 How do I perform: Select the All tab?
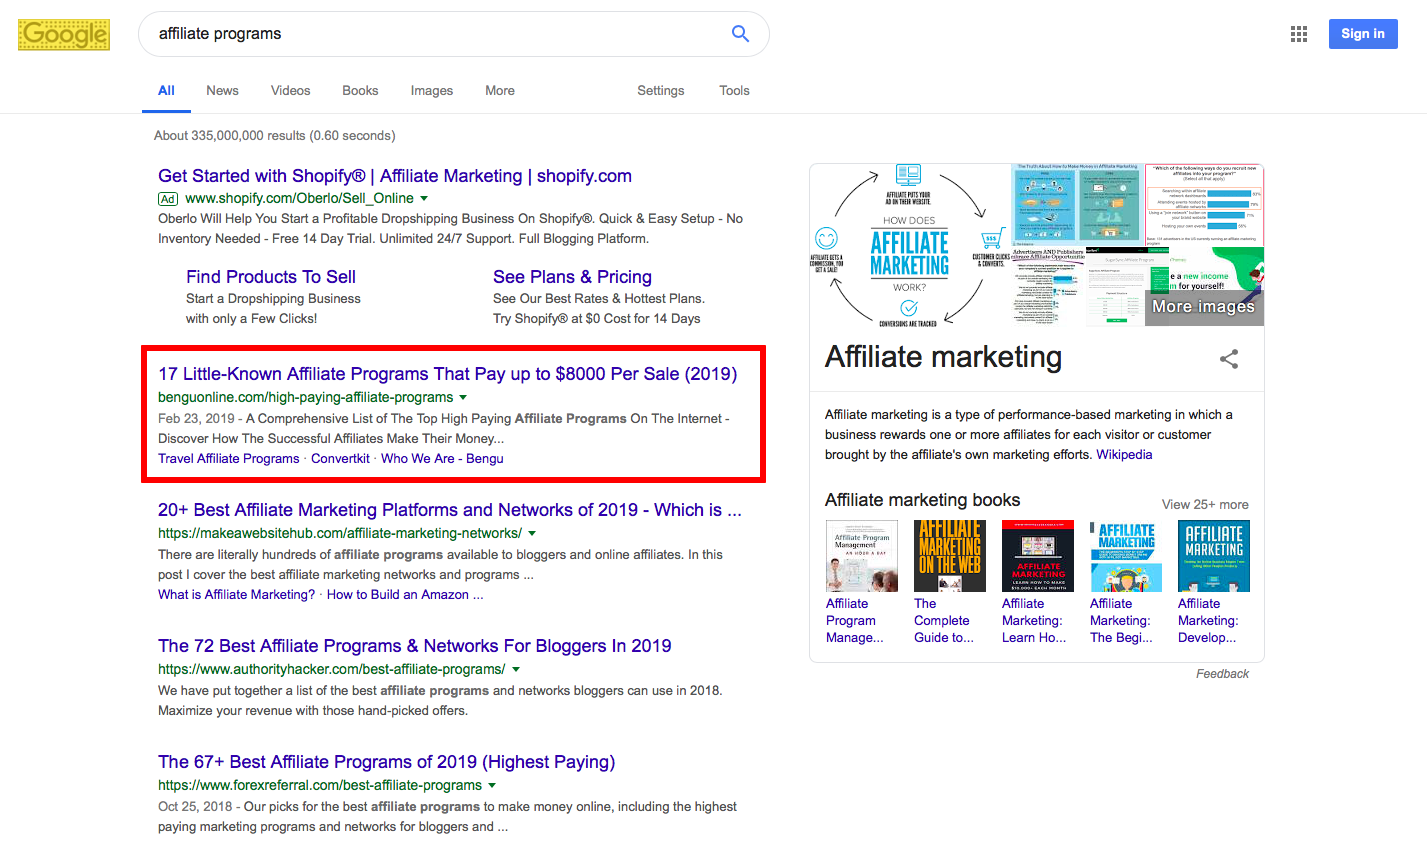coord(166,90)
